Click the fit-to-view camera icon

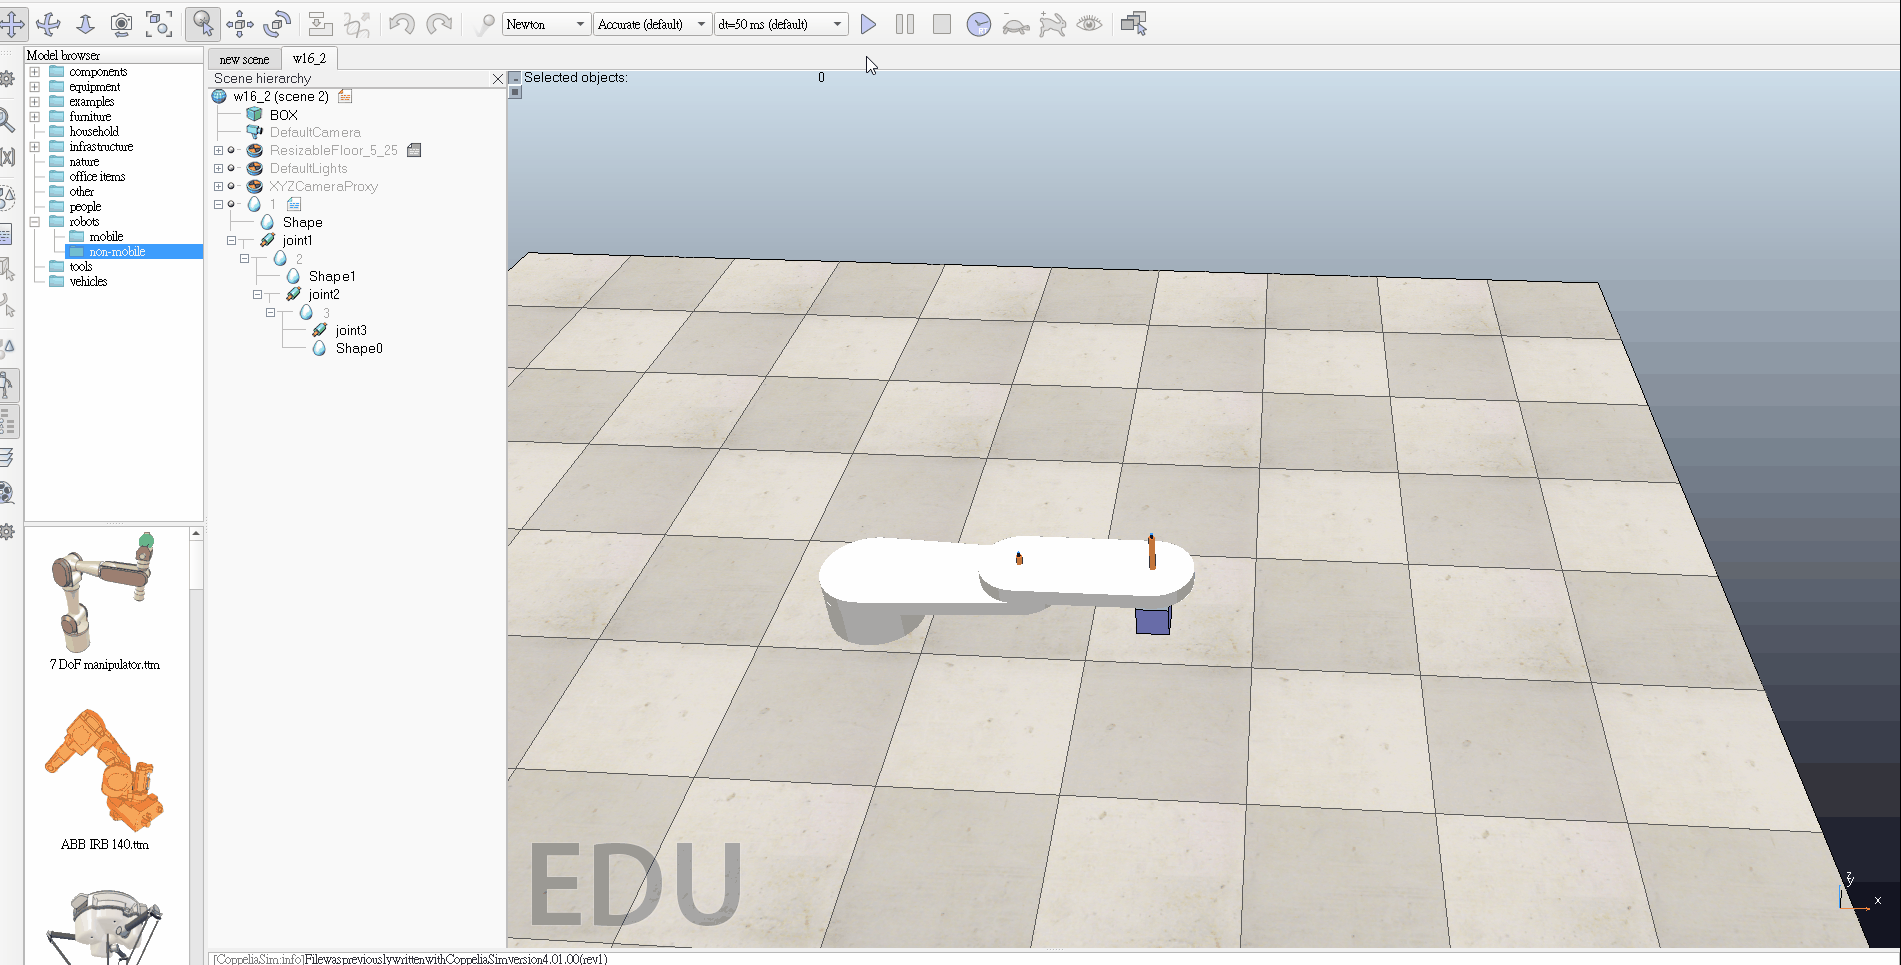tap(159, 24)
